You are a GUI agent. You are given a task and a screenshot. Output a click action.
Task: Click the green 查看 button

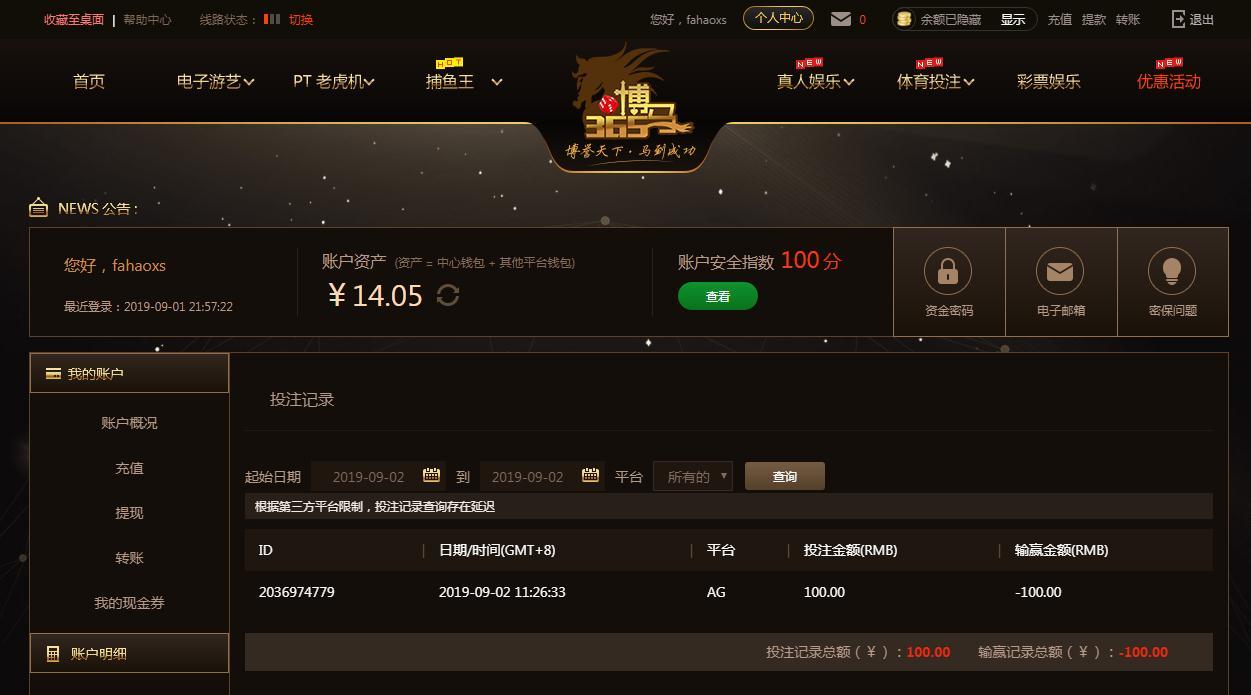718,296
